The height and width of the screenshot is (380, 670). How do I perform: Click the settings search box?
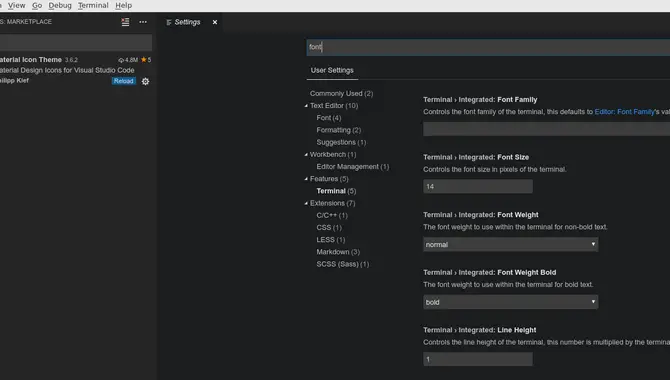coord(488,47)
